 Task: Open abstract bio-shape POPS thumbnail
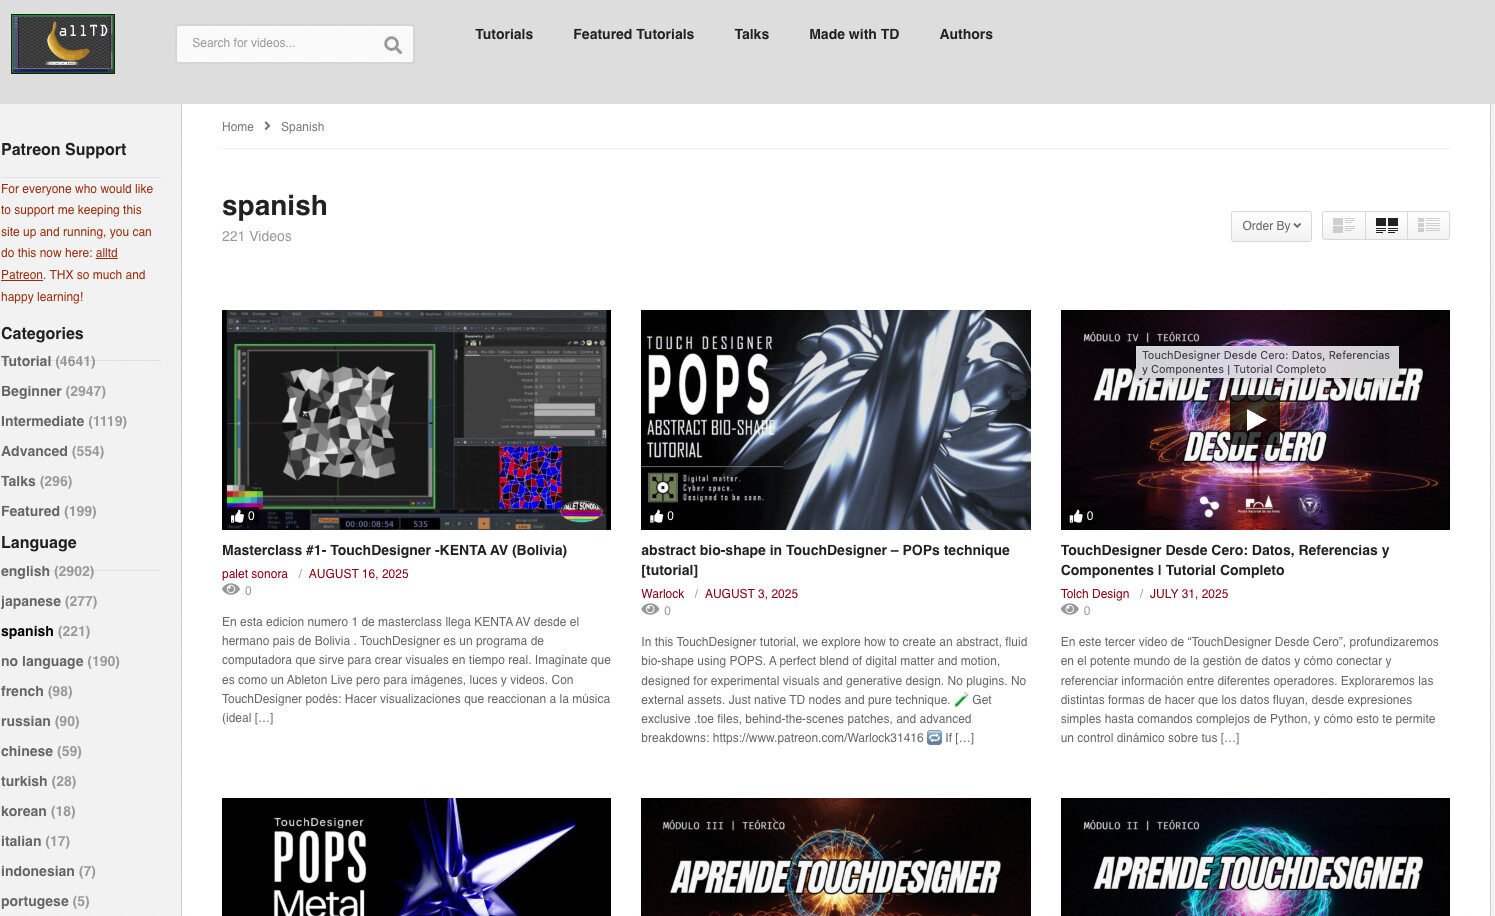click(x=835, y=420)
